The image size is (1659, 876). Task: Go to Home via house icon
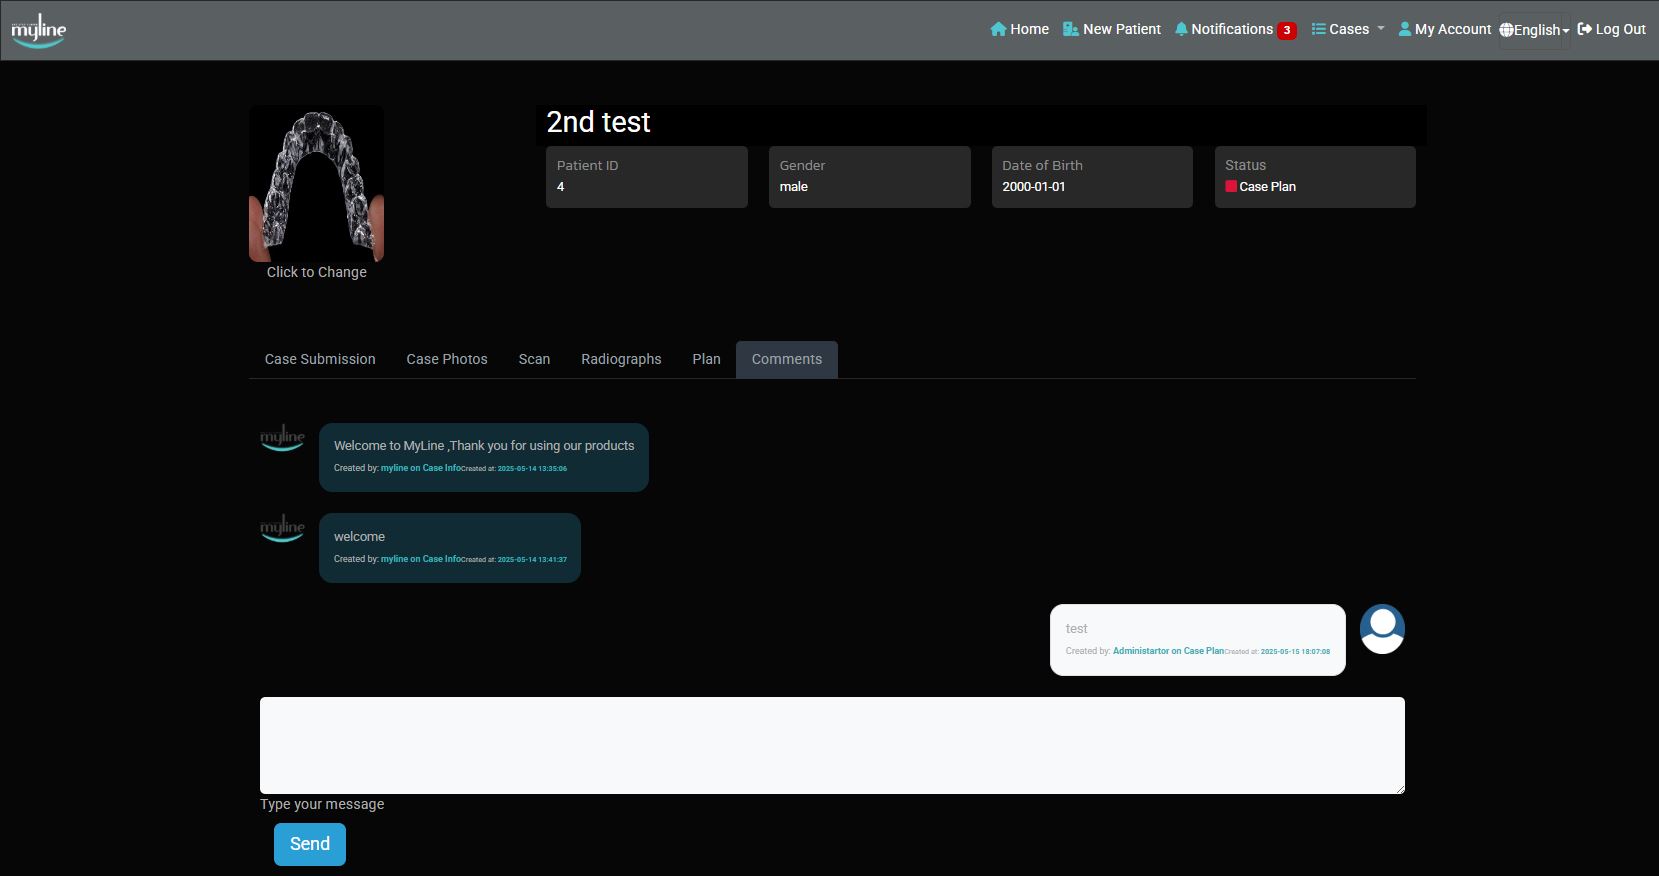[x=998, y=29]
